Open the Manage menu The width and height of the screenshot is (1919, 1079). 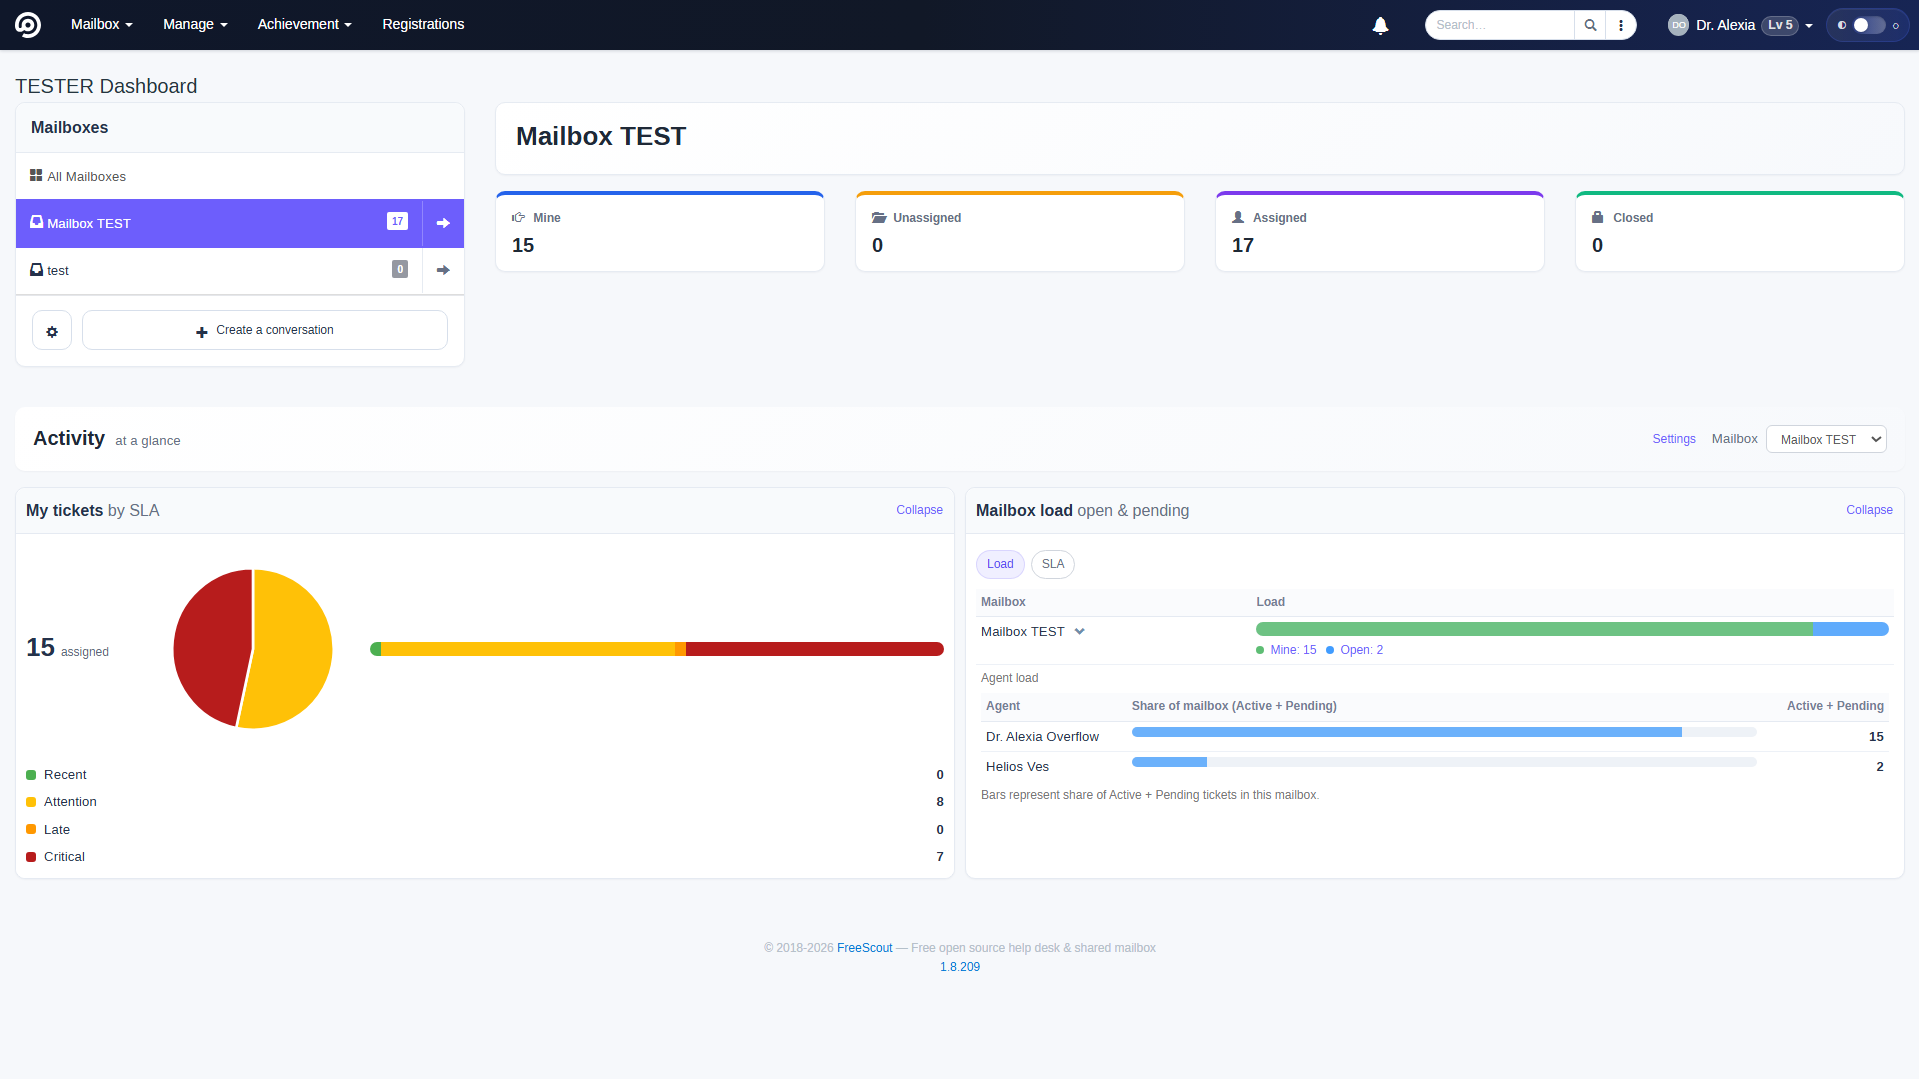point(195,24)
